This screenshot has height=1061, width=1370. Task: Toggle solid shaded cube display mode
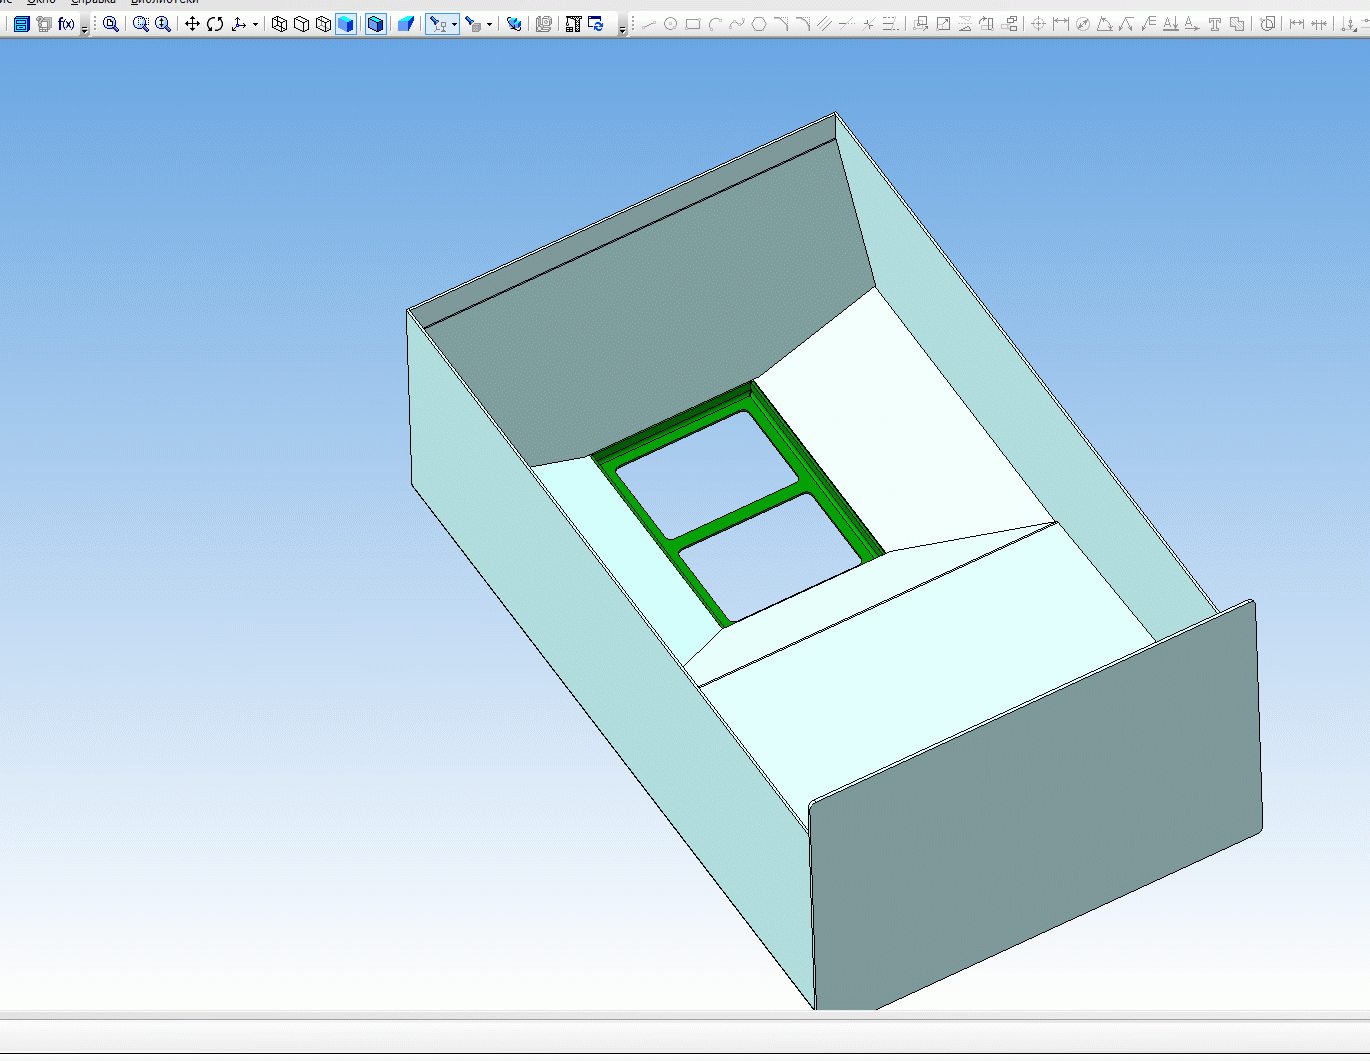(346, 24)
